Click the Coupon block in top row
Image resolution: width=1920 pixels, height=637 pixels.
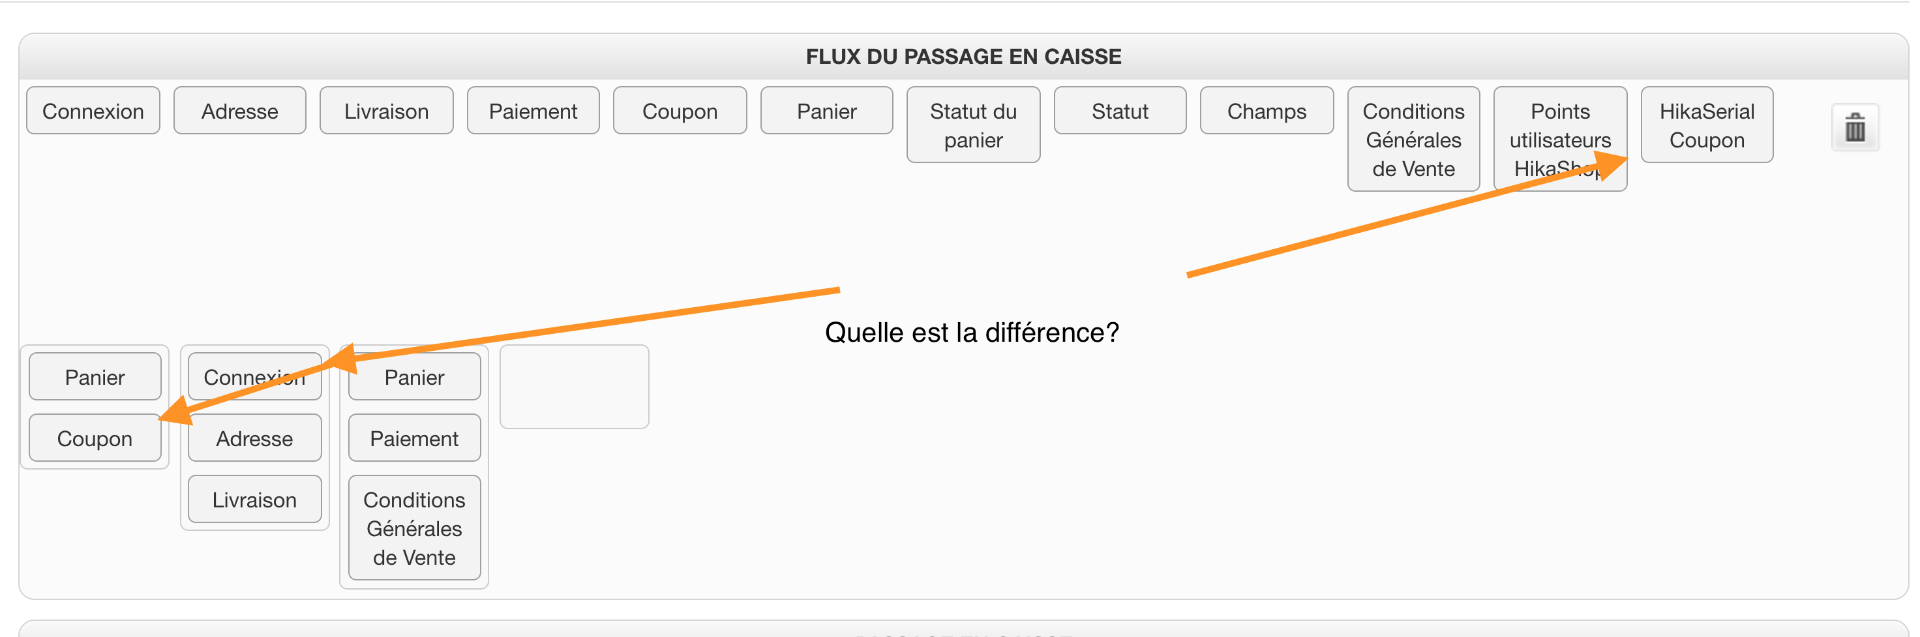click(x=680, y=111)
